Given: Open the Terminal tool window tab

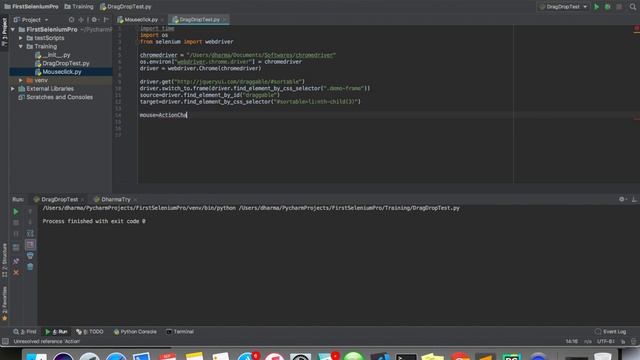Looking at the screenshot, I should point(180,332).
